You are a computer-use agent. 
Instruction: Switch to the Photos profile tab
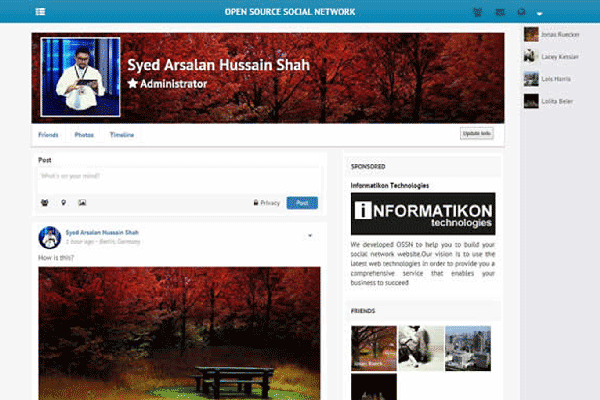pyautogui.click(x=84, y=134)
